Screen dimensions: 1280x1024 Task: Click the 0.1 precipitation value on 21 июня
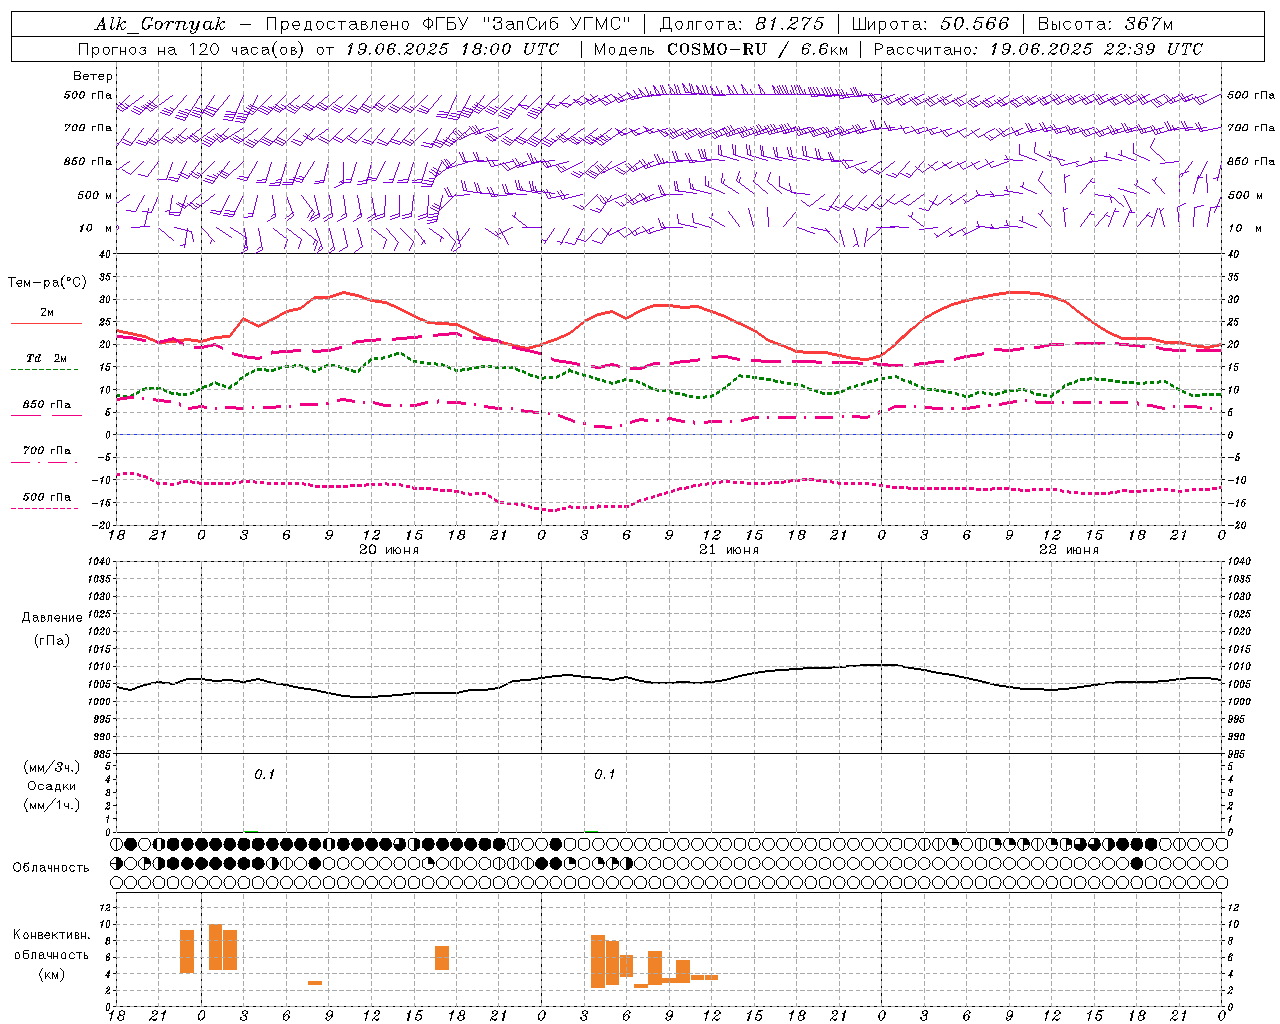604,775
